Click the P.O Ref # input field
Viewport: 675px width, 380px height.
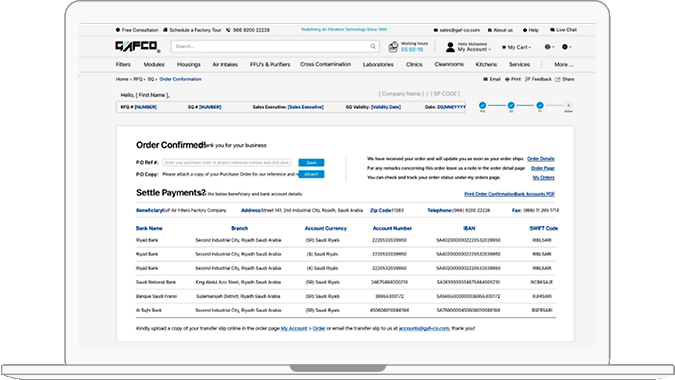tap(227, 163)
